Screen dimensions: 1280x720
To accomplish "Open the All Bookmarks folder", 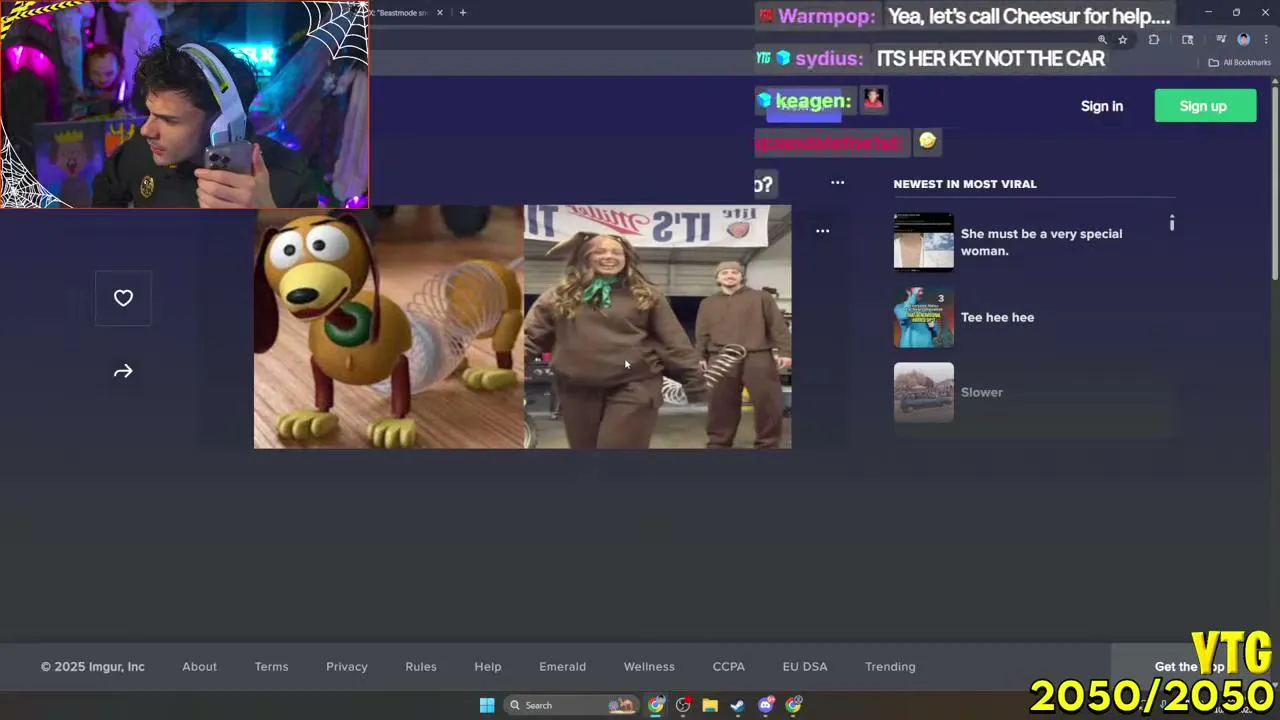I will (x=1239, y=62).
